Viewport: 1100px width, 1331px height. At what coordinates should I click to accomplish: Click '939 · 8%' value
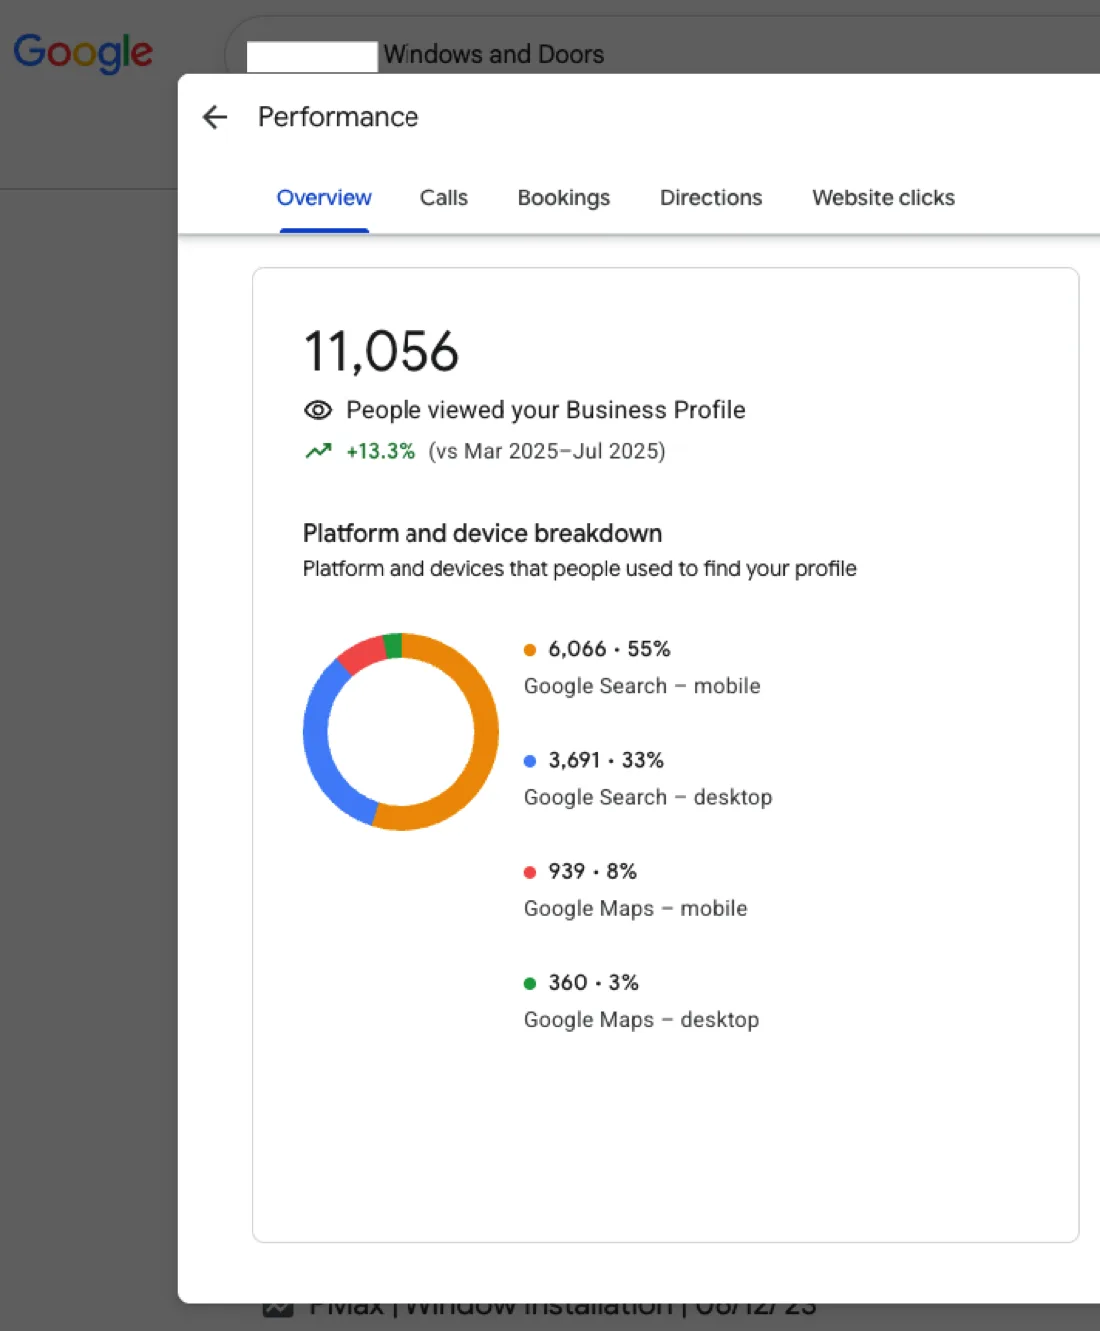tap(592, 871)
